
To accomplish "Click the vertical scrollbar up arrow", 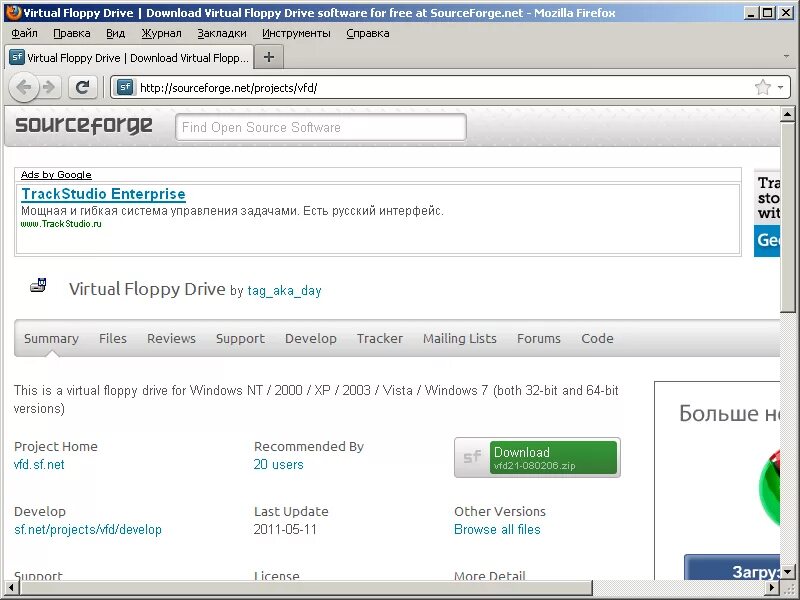I will coord(787,114).
